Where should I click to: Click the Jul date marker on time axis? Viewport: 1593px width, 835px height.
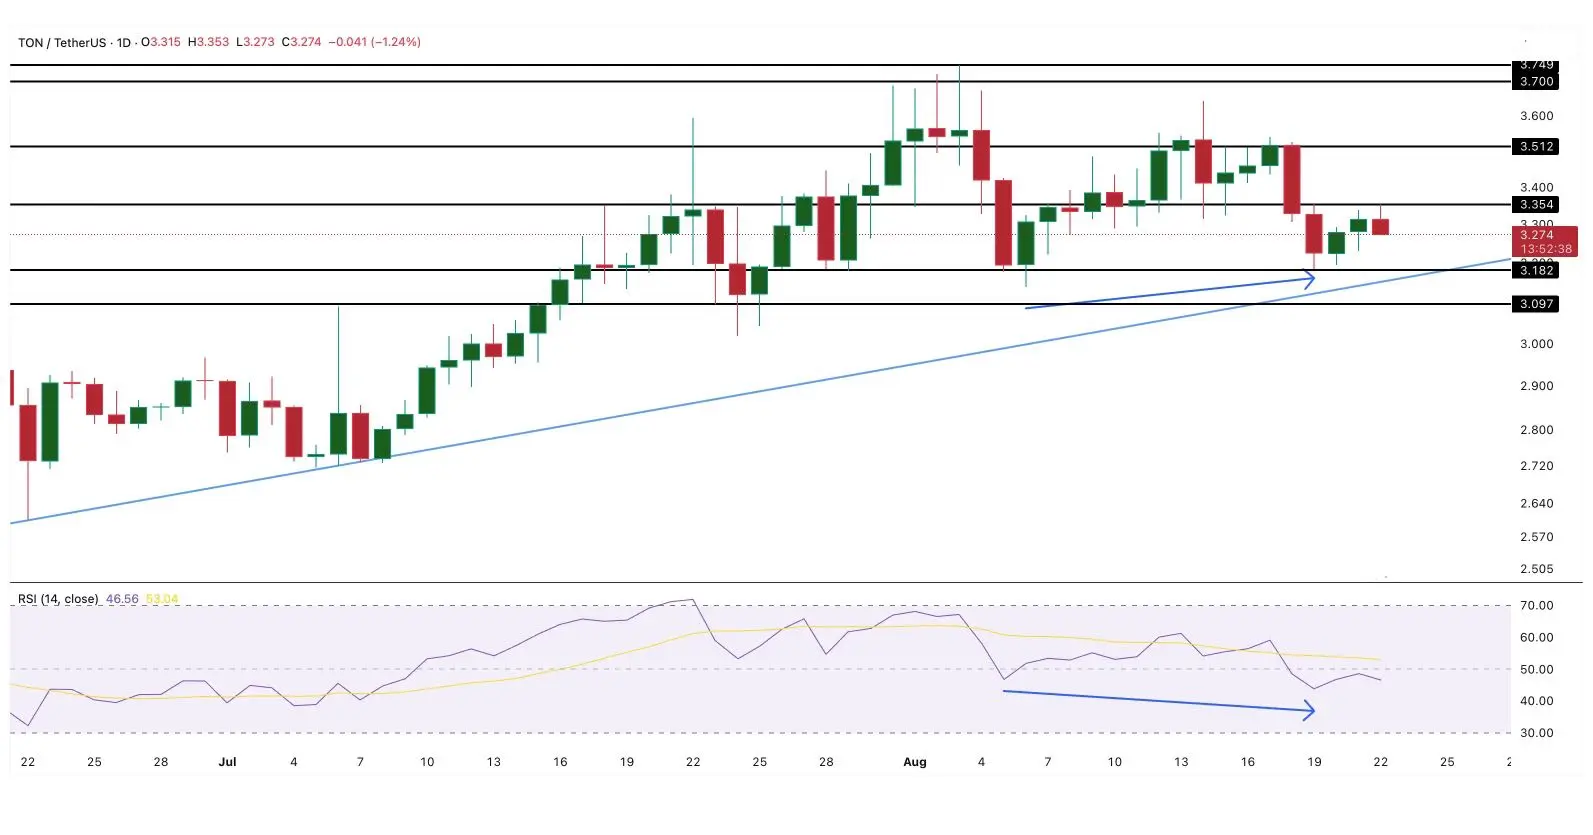227,762
